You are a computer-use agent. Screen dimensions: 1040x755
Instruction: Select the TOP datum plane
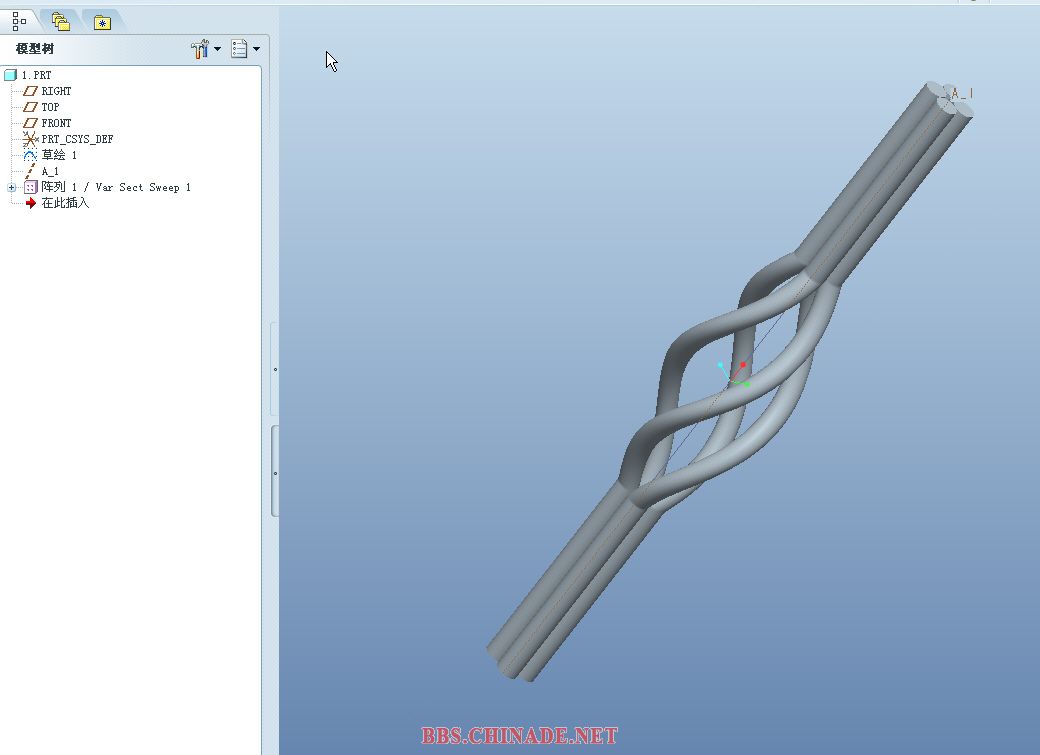(50, 107)
